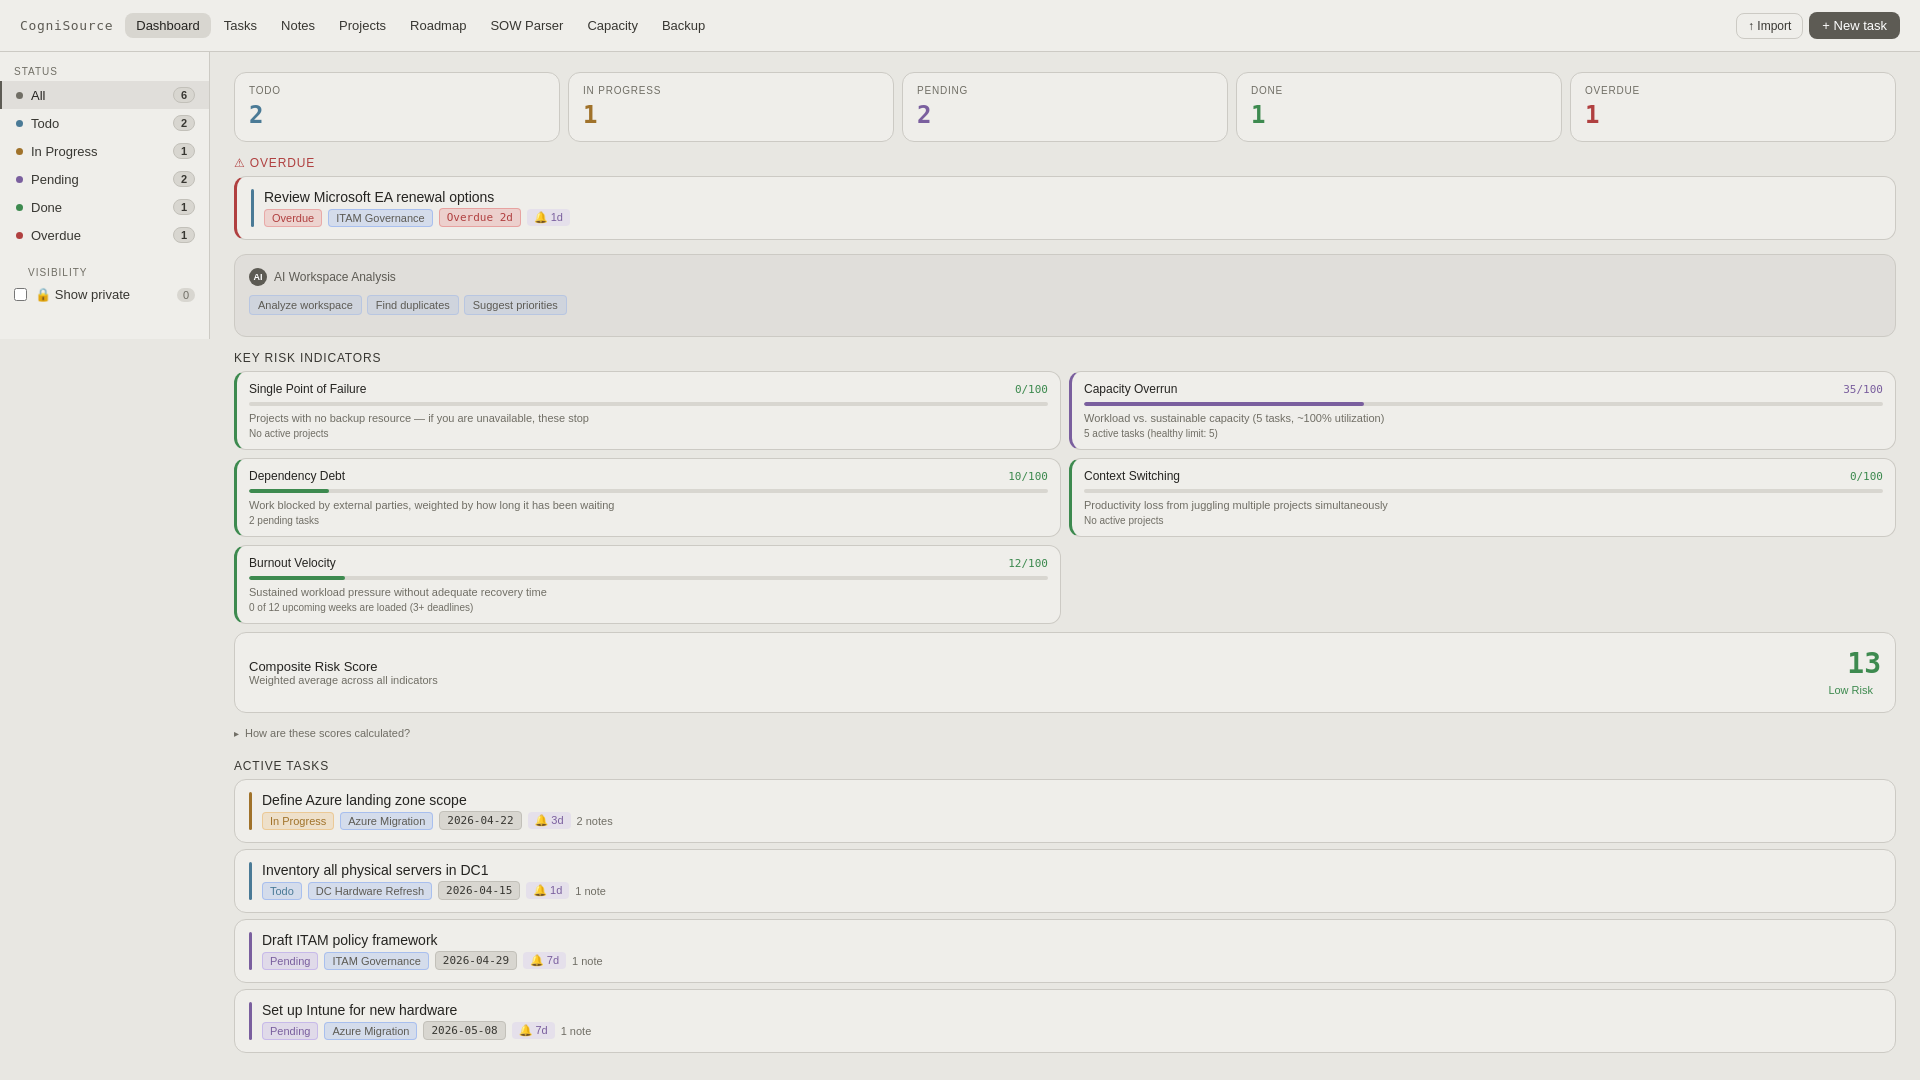This screenshot has width=1920, height=1080.
Task: Open the Roadmap tab
Action: [438, 26]
